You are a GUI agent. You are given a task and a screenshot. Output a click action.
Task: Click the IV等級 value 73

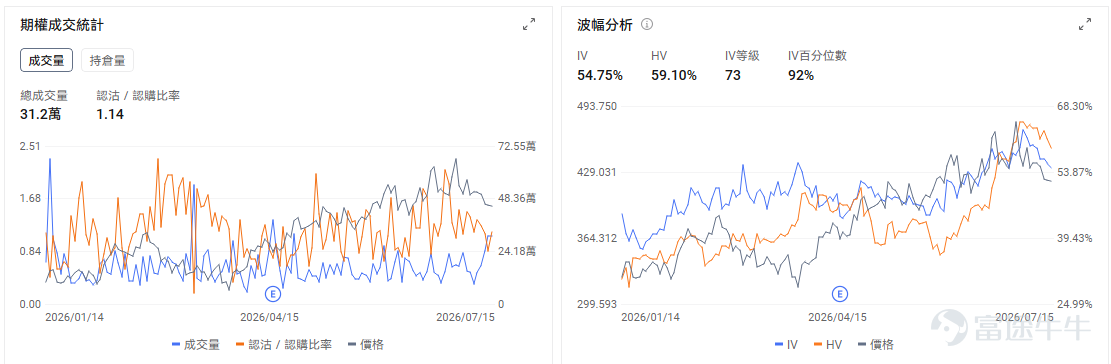(733, 75)
